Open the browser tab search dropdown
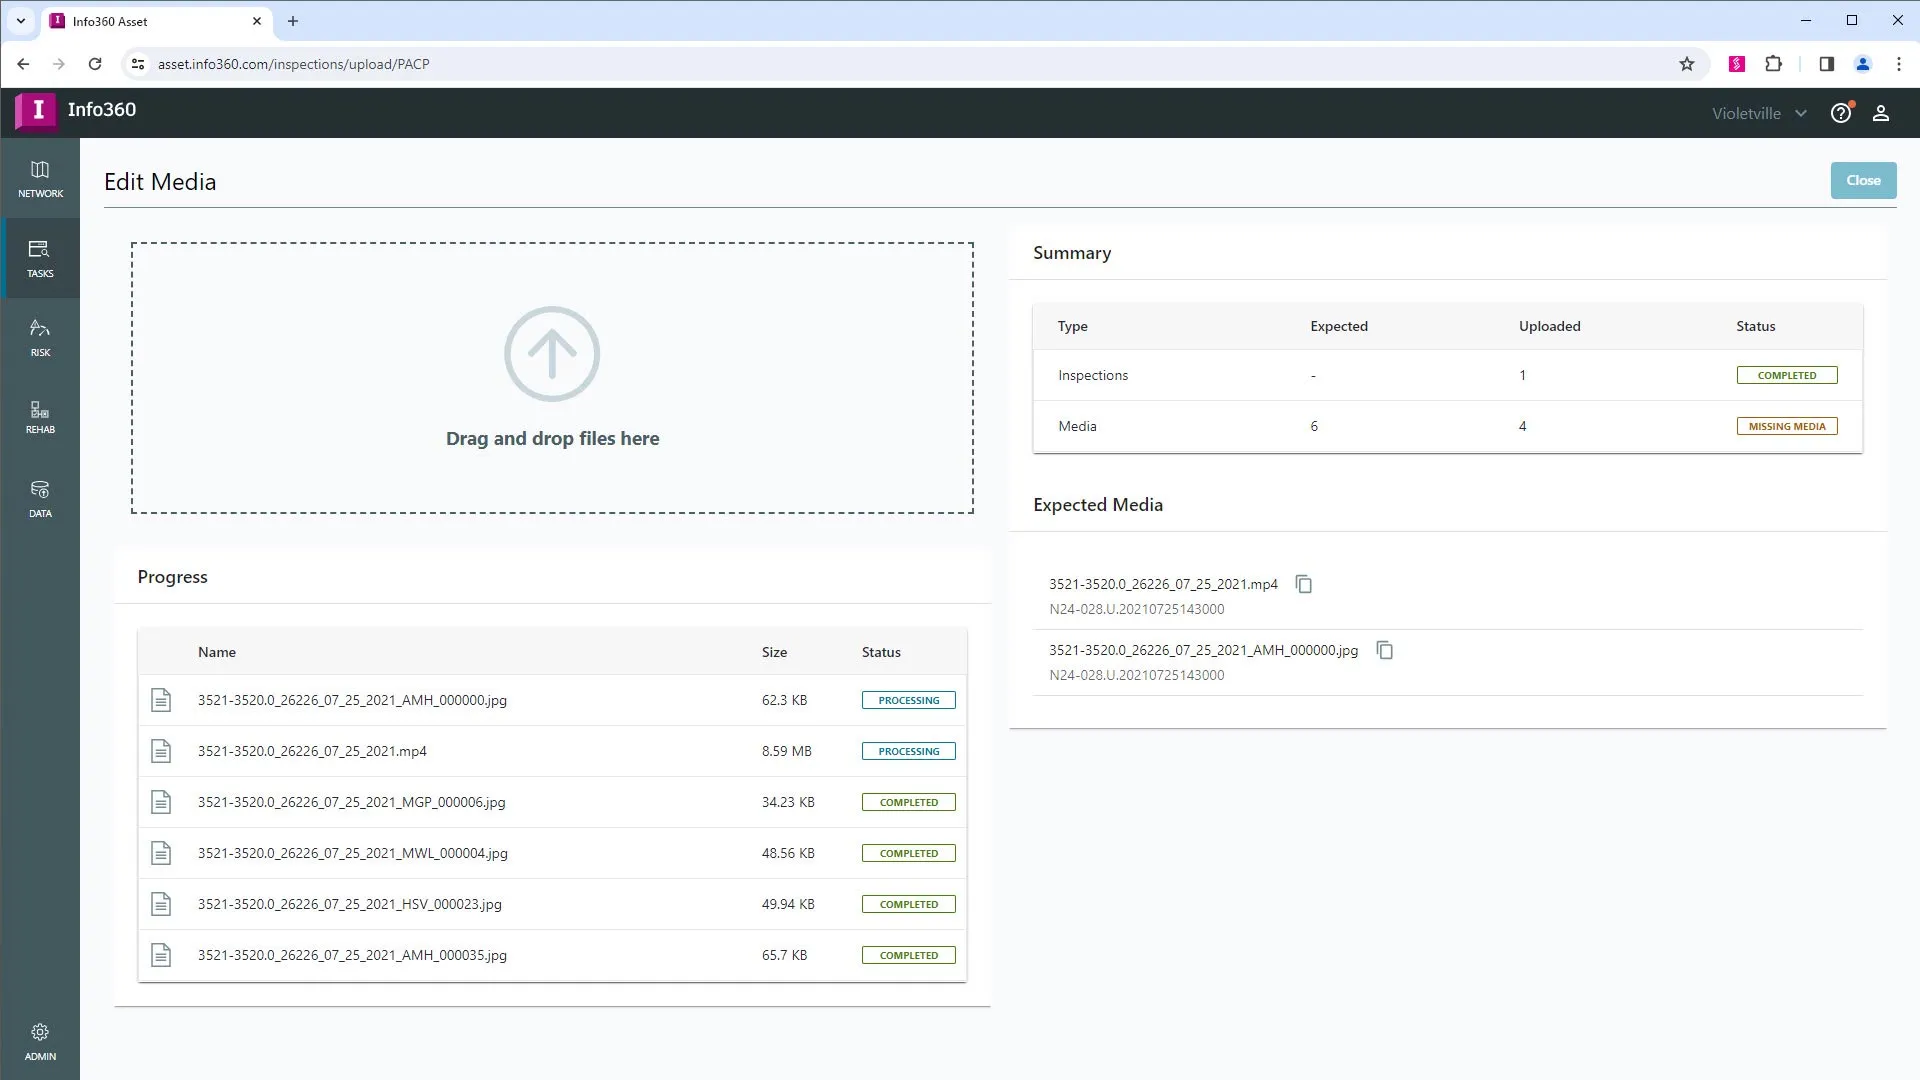 coord(20,20)
